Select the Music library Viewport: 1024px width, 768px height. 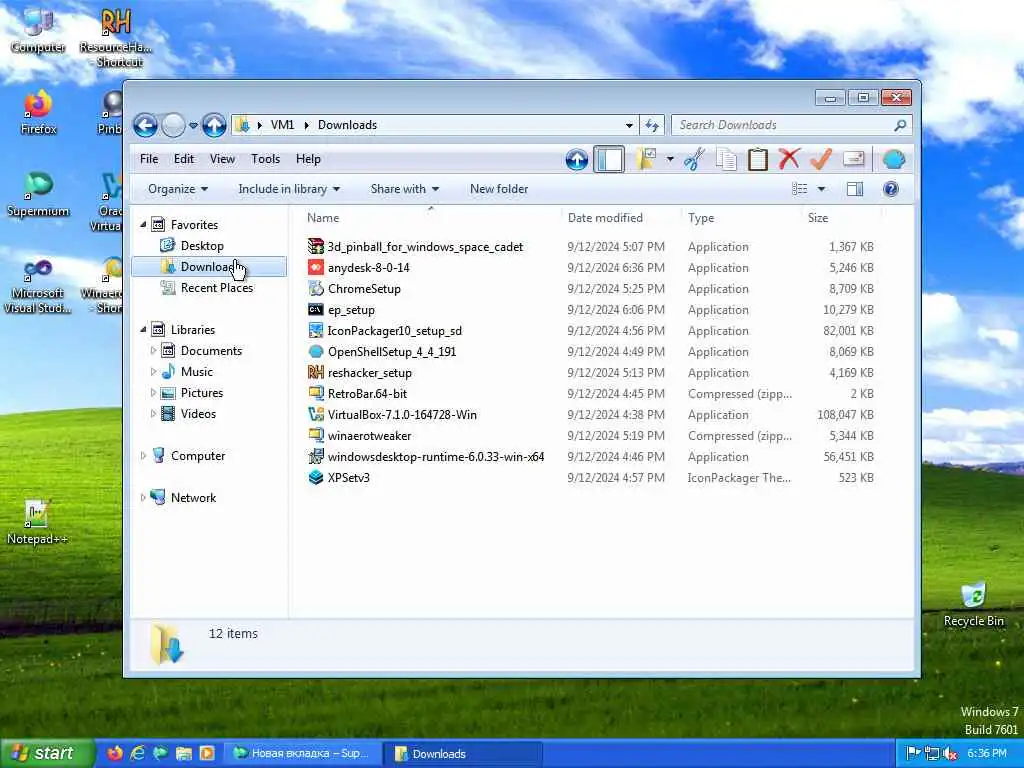click(x=197, y=372)
